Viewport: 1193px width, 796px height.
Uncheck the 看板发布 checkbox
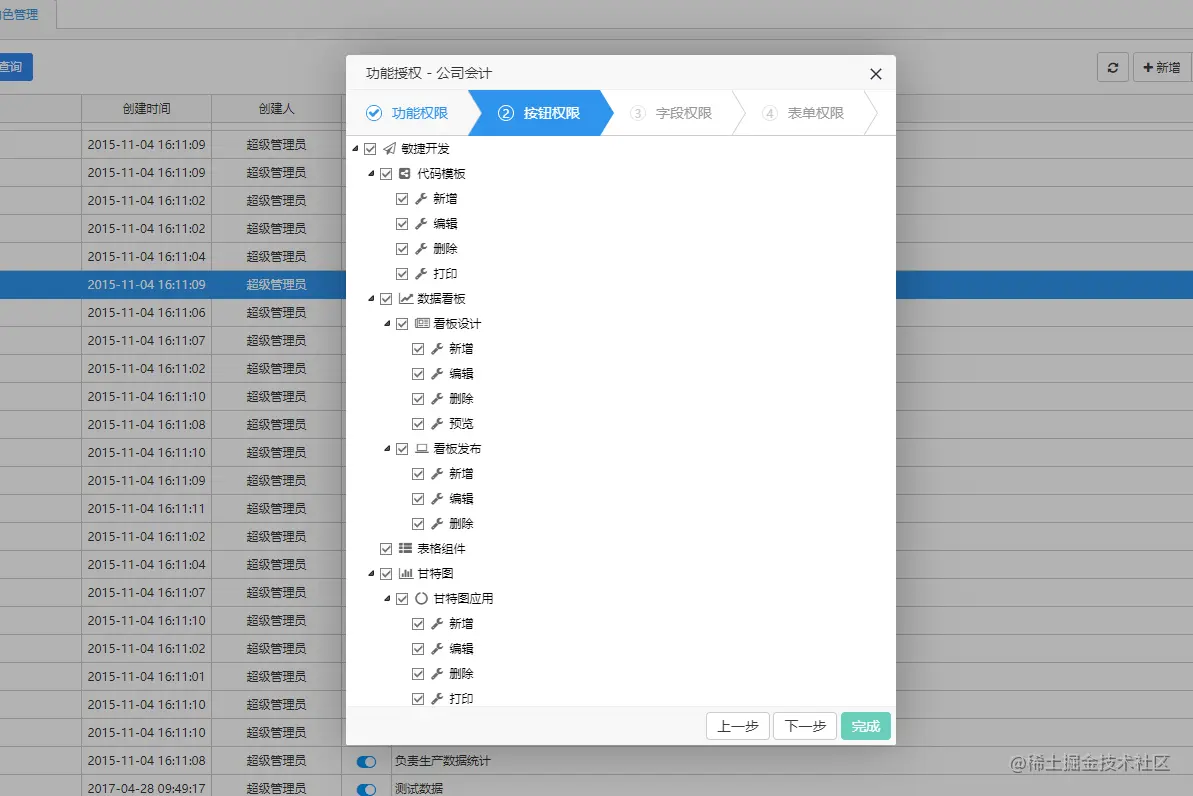point(402,449)
